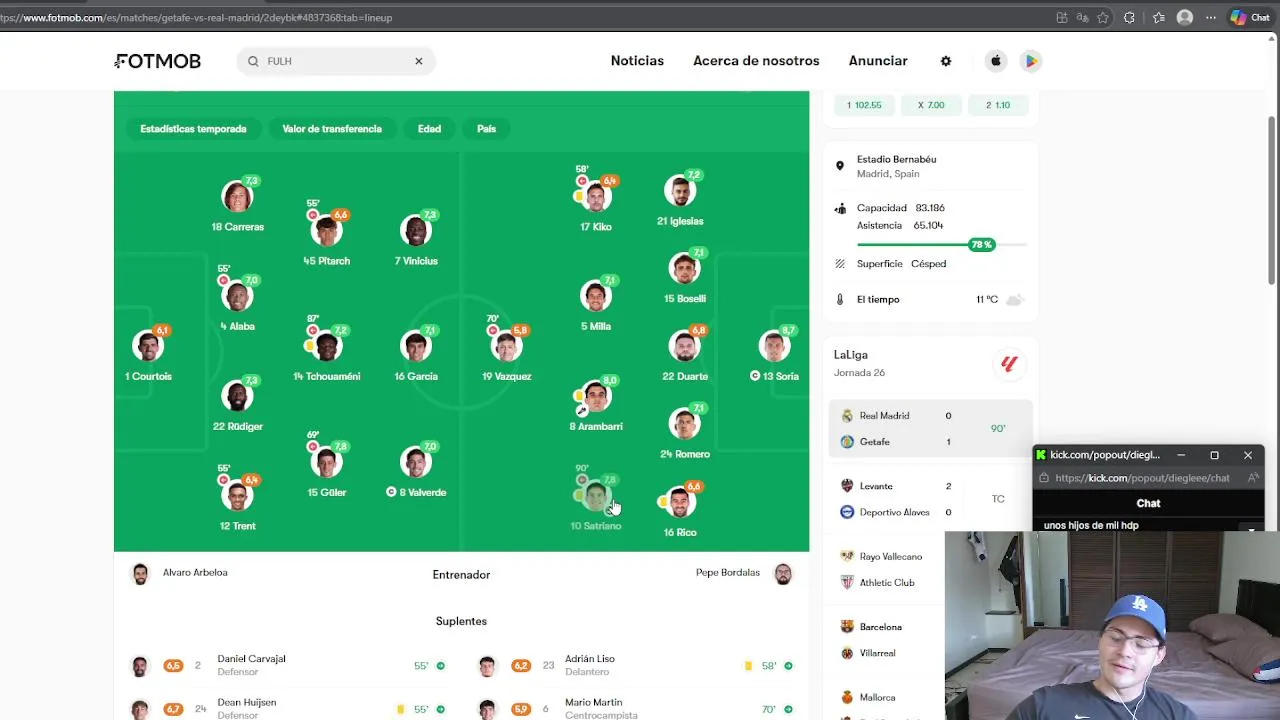Click Real Madrid crest in match list
The height and width of the screenshot is (720, 1280).
[847, 416]
